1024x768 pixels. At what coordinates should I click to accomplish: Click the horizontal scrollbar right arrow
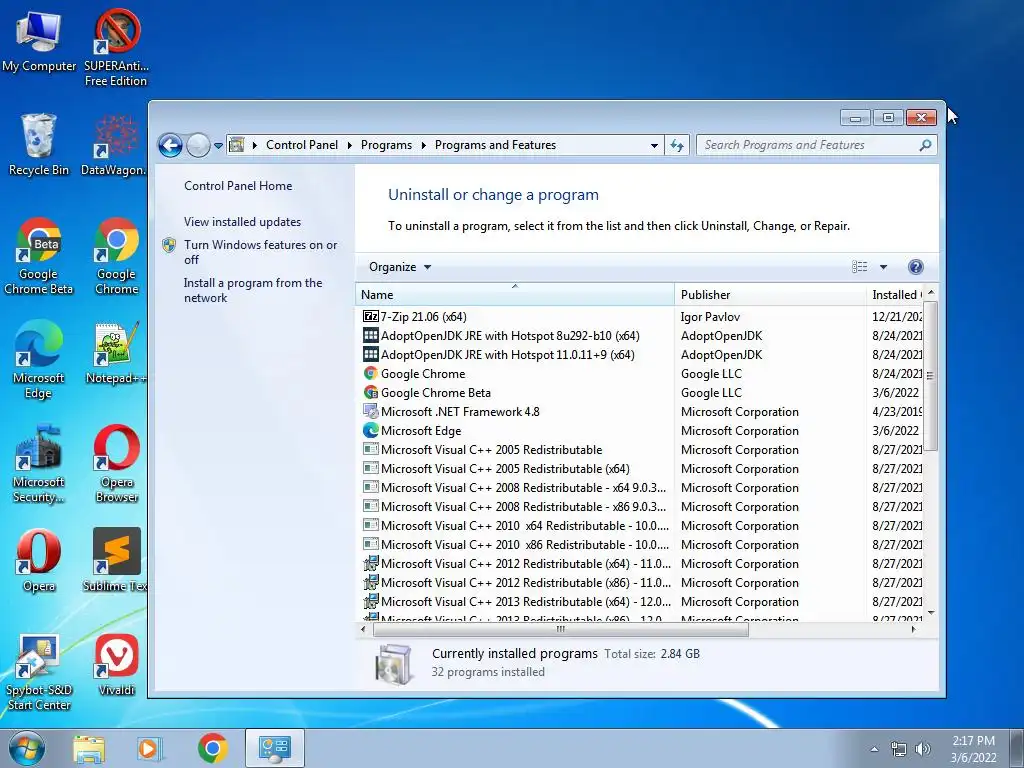(x=913, y=630)
